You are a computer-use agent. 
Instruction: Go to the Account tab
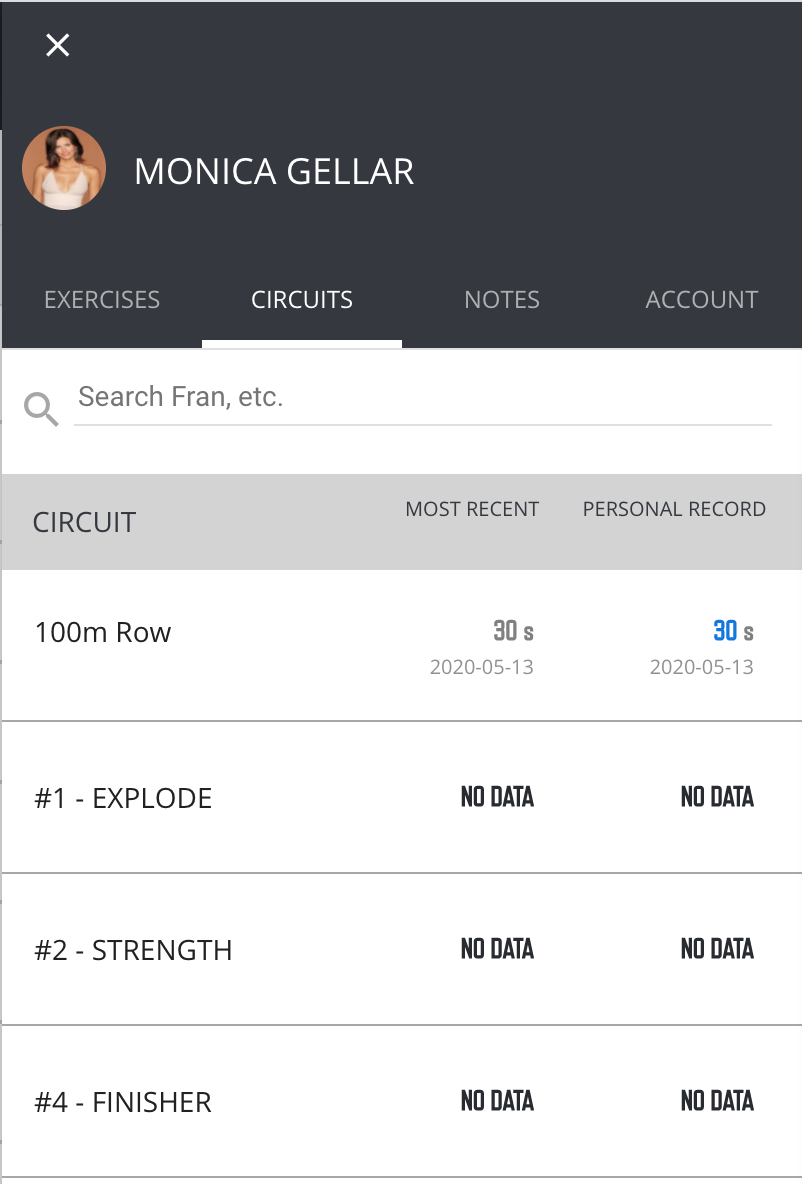(702, 300)
